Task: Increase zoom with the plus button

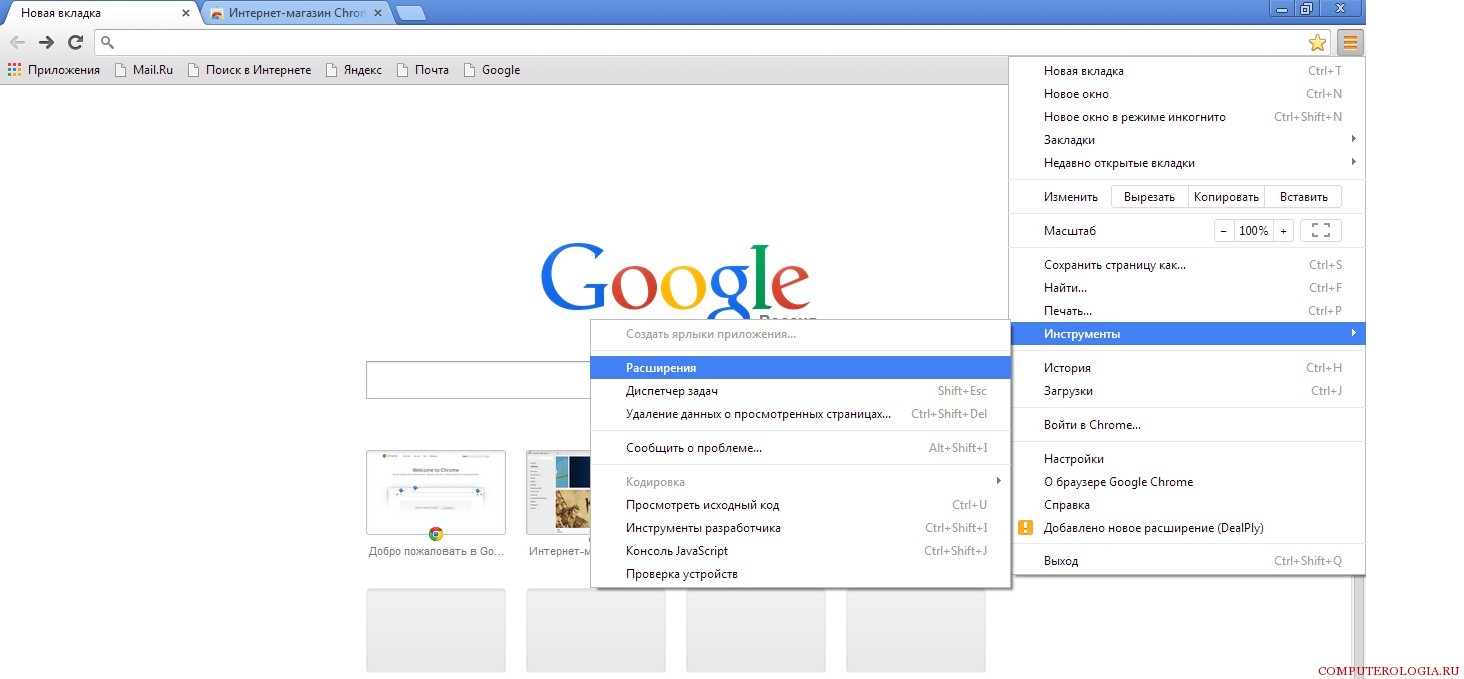Action: 1283,231
